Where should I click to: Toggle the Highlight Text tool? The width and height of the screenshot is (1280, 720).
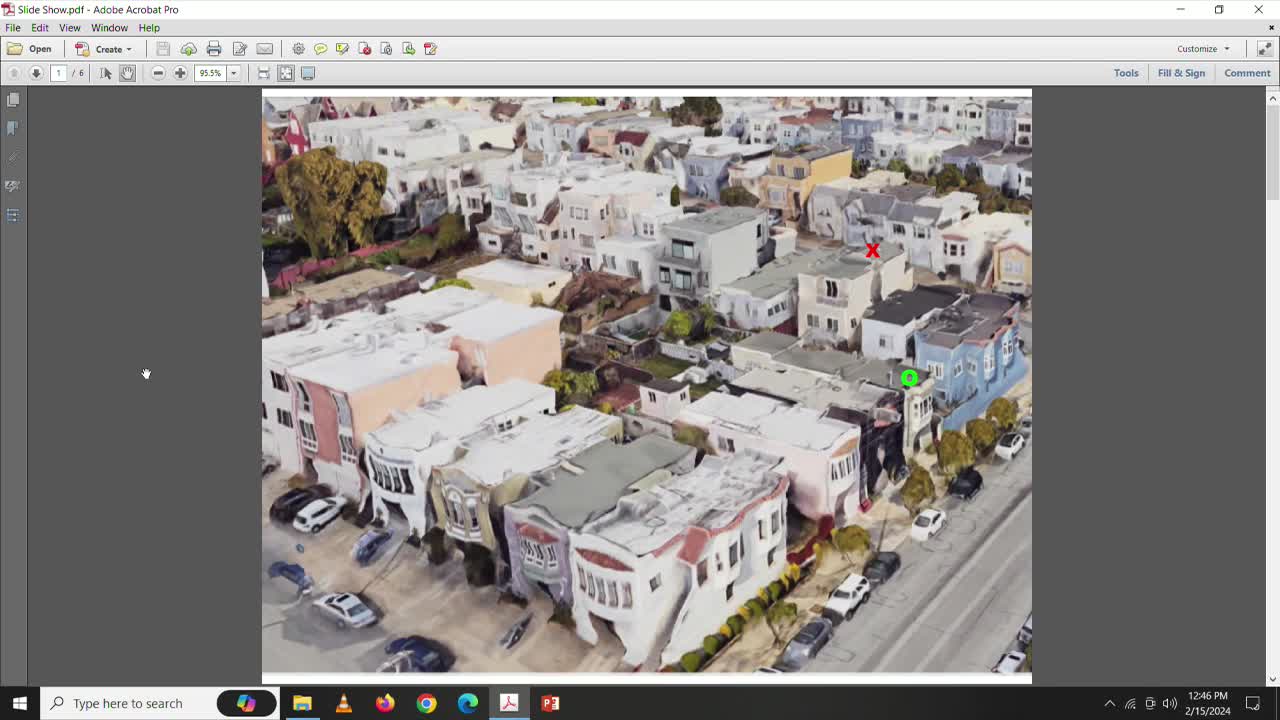(341, 48)
